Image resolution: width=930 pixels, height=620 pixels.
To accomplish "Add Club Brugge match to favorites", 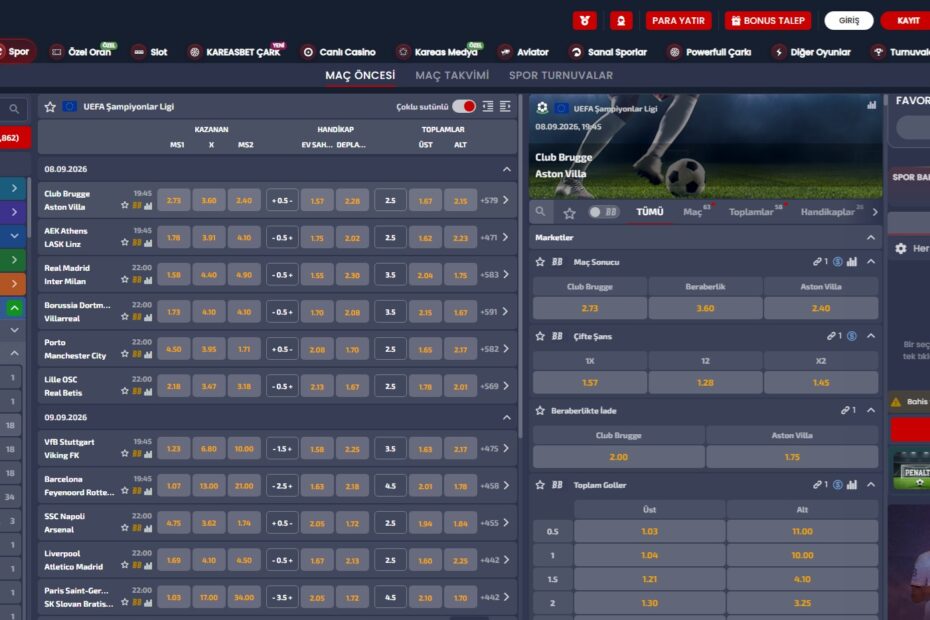I will (x=125, y=205).
